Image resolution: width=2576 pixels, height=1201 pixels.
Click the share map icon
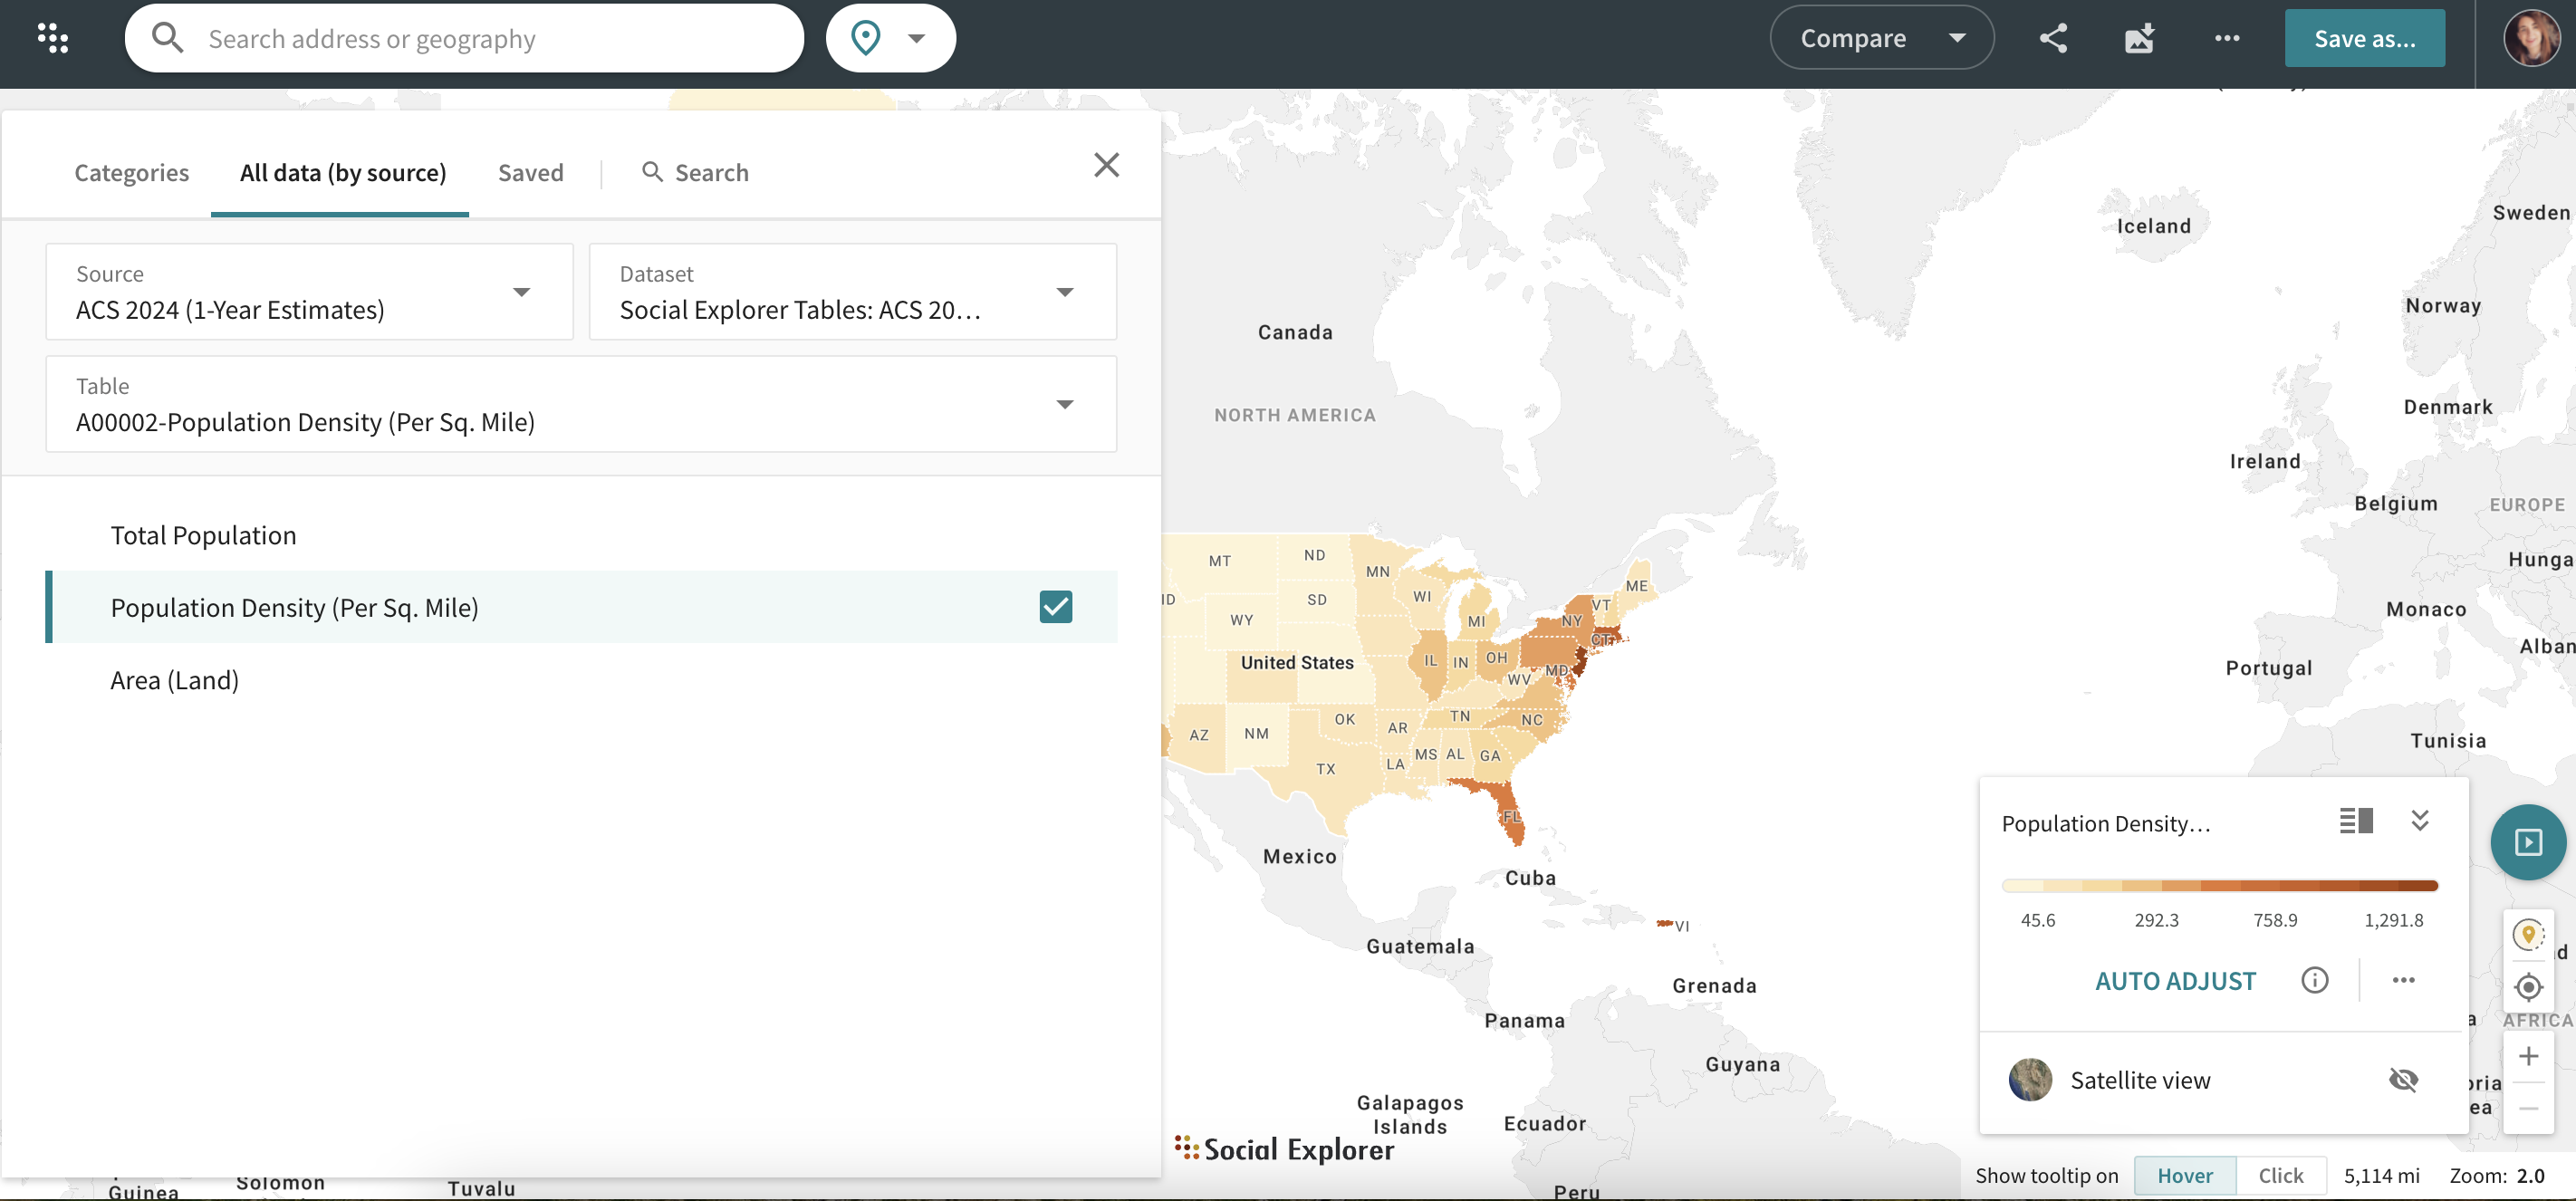(x=2053, y=38)
